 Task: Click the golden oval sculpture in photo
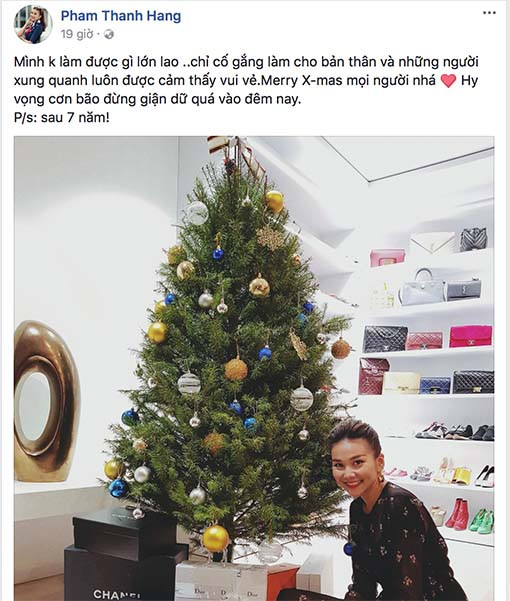[47, 401]
